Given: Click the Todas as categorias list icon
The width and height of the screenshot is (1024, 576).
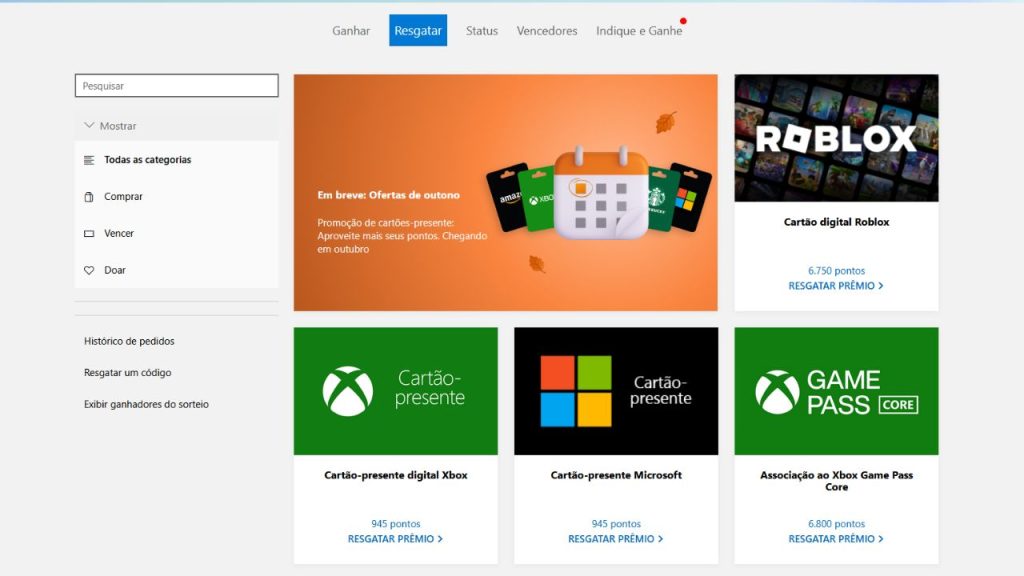Looking at the screenshot, I should click(x=89, y=160).
